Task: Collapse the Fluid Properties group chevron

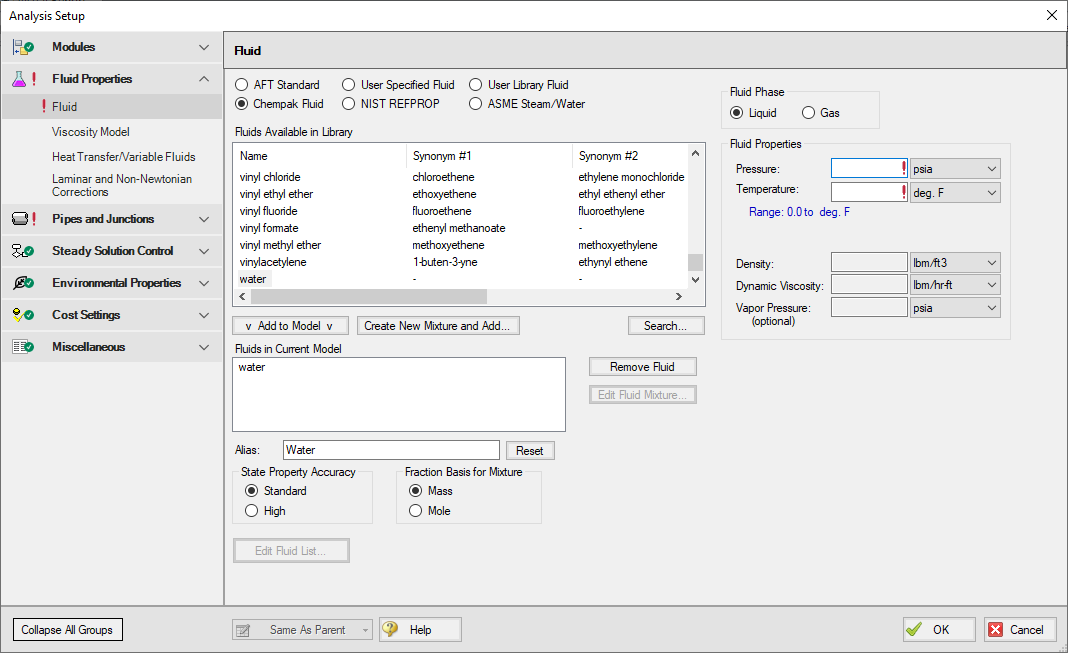Action: pos(204,79)
